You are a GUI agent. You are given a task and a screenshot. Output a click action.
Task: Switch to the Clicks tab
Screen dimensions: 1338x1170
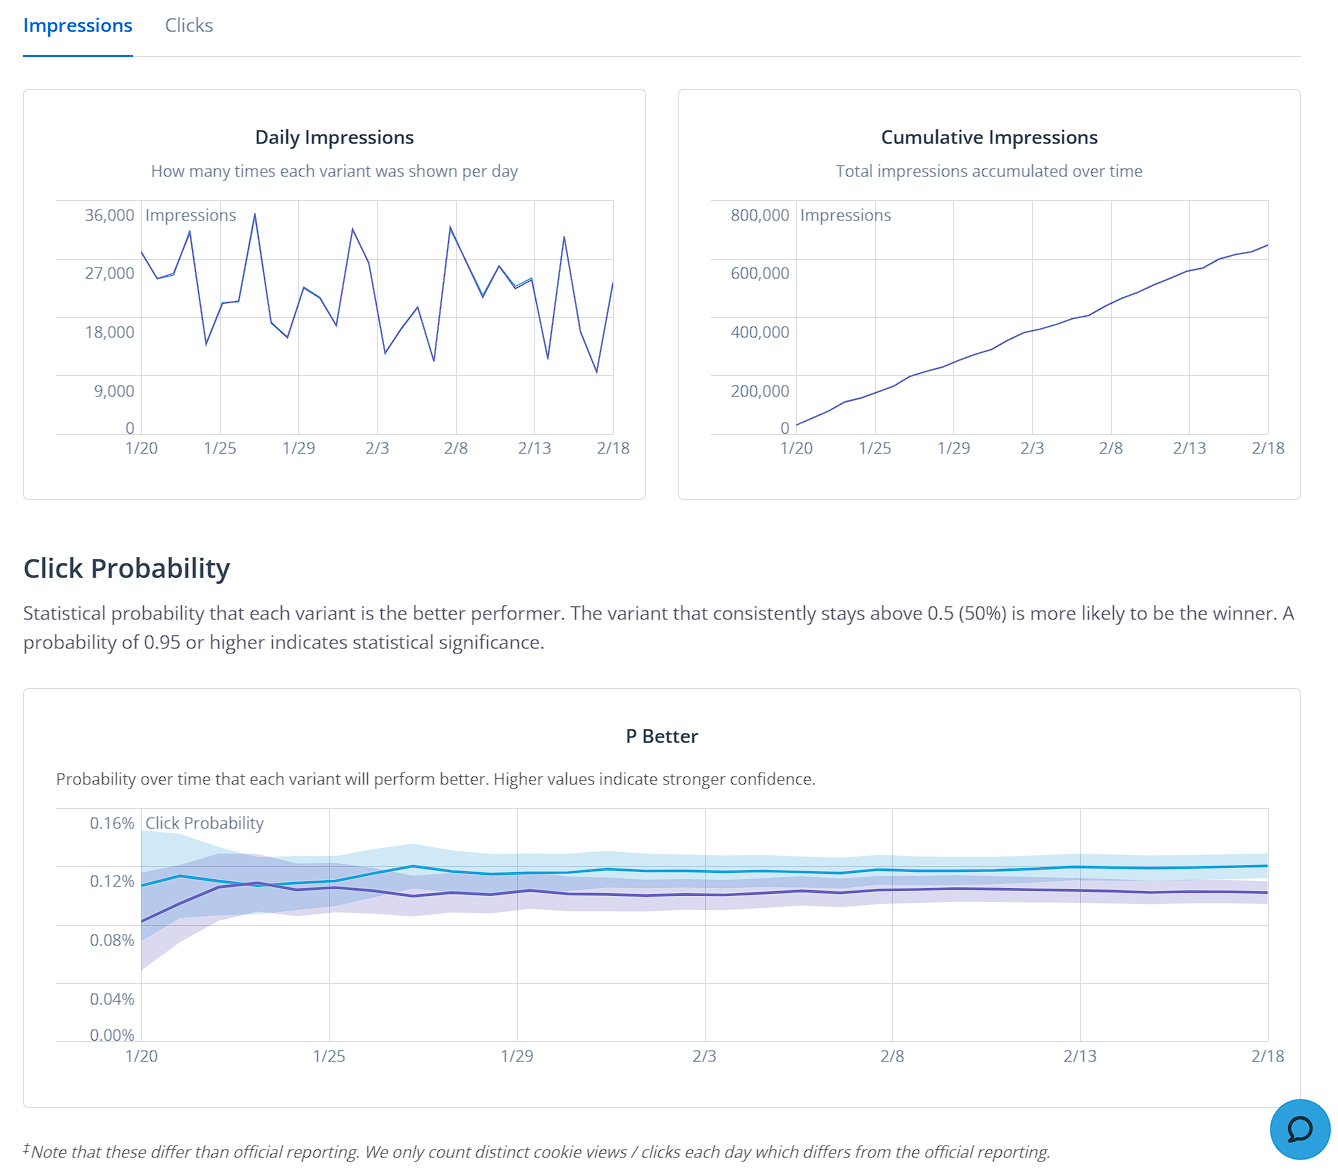coord(189,26)
